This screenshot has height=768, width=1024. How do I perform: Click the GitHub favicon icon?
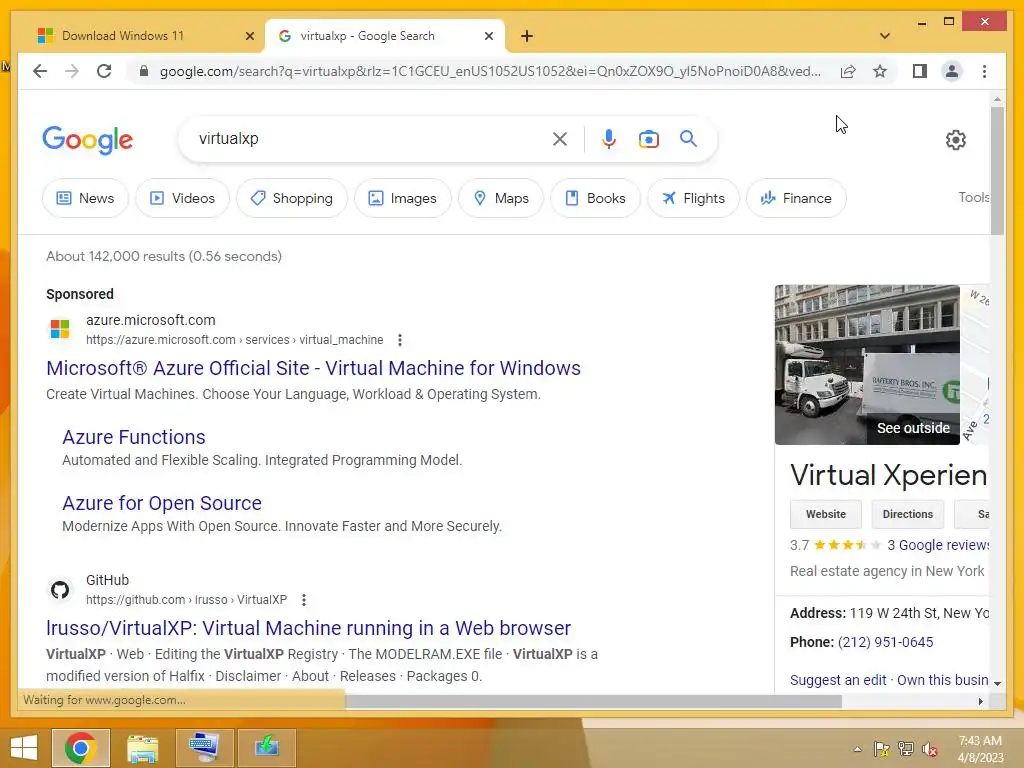60,590
